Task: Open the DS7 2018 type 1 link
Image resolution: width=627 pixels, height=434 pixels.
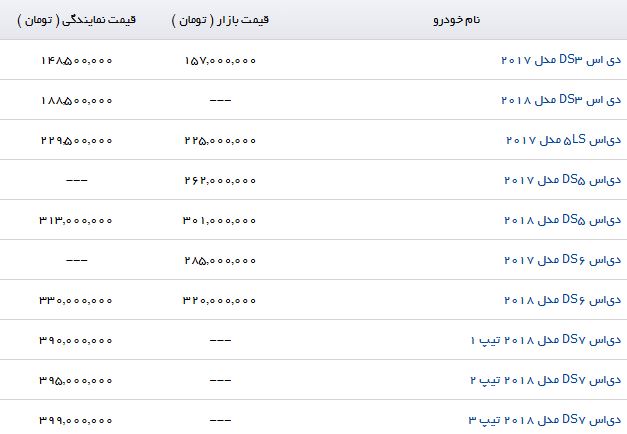Action: coord(546,340)
